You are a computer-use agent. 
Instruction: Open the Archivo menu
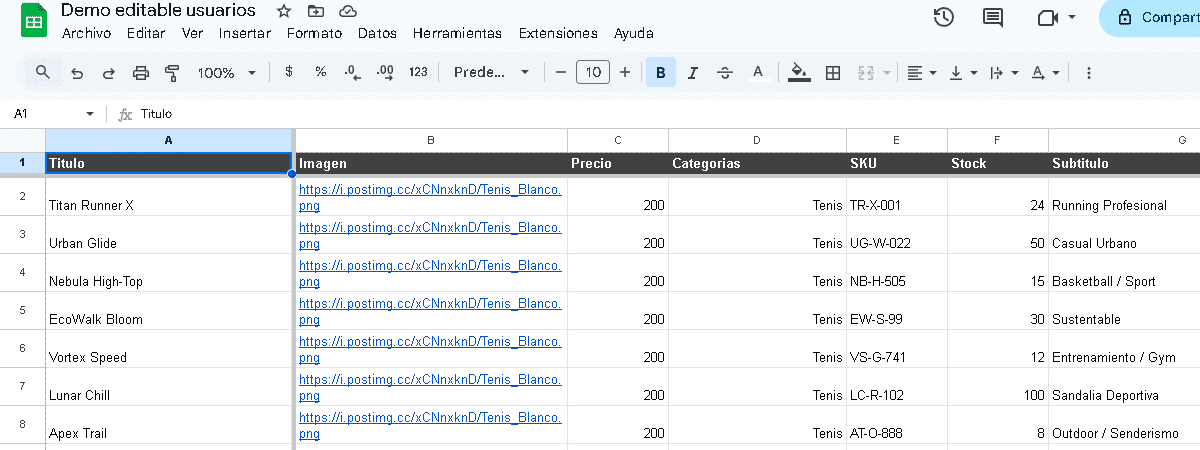[86, 33]
